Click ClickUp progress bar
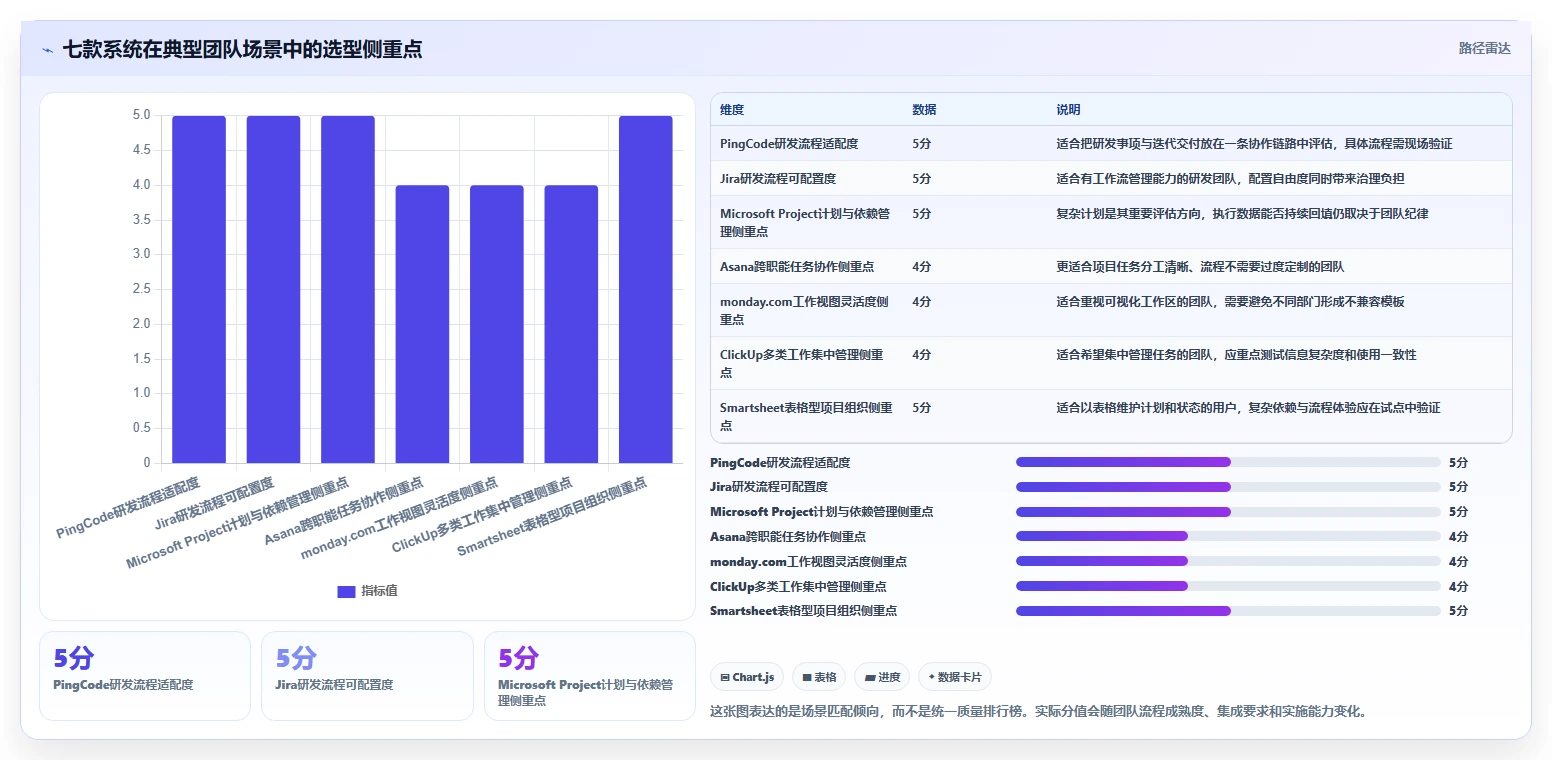Screen dimensions: 1552x760 tap(1228, 586)
